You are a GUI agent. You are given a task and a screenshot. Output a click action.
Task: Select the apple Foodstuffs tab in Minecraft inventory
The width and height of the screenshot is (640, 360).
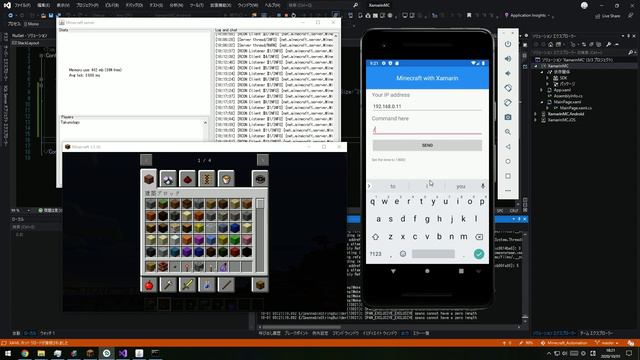coord(149,284)
